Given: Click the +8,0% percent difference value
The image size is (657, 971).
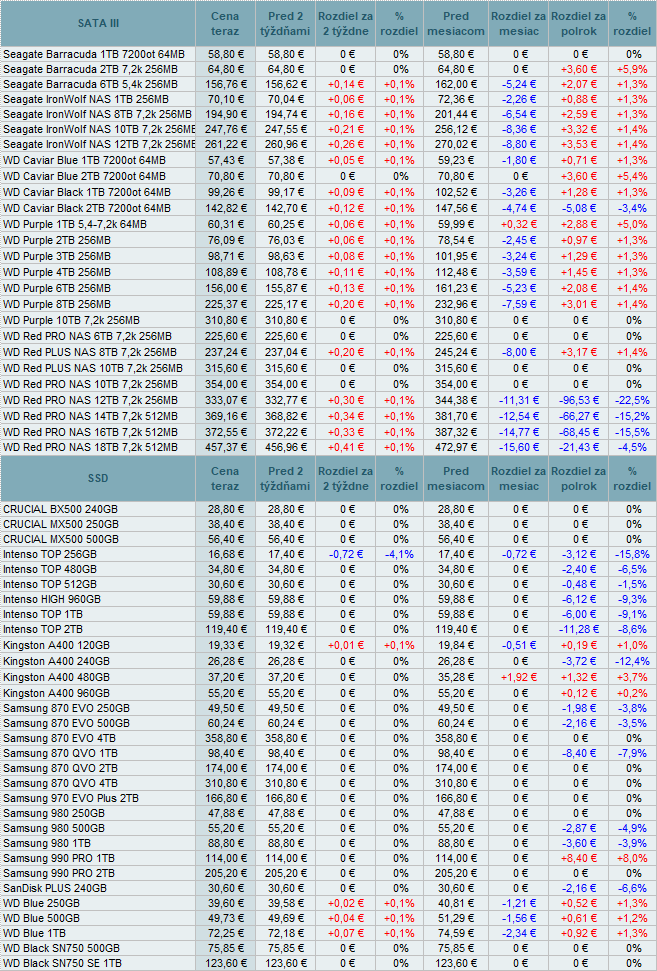Looking at the screenshot, I should click(632, 858).
